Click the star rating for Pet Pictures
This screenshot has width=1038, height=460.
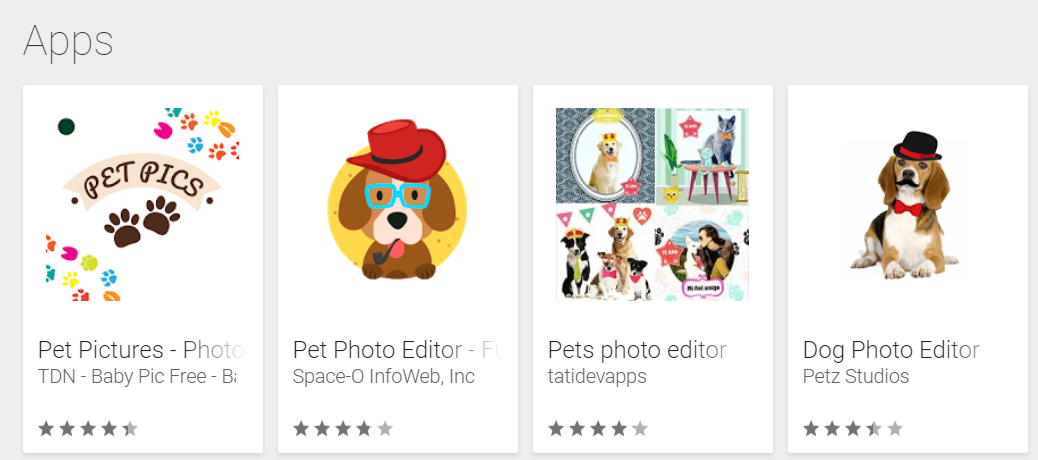88,429
